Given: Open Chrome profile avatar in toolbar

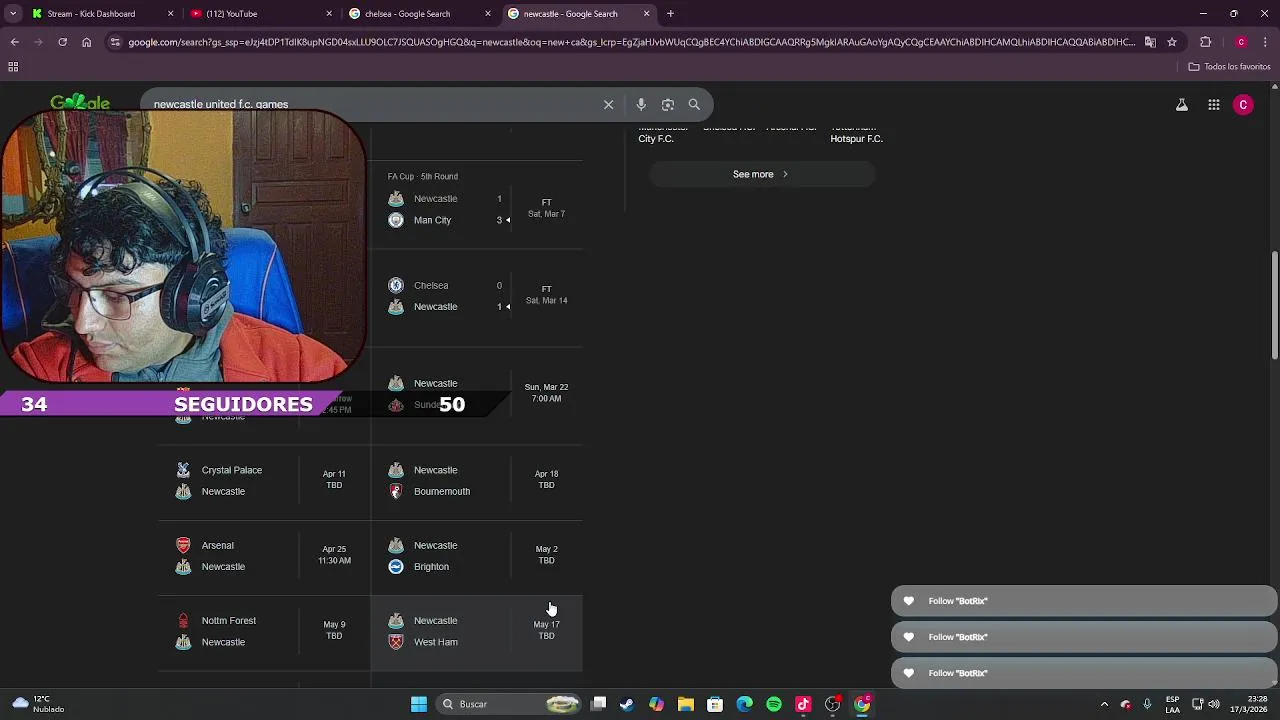Looking at the screenshot, I should coord(1241,42).
